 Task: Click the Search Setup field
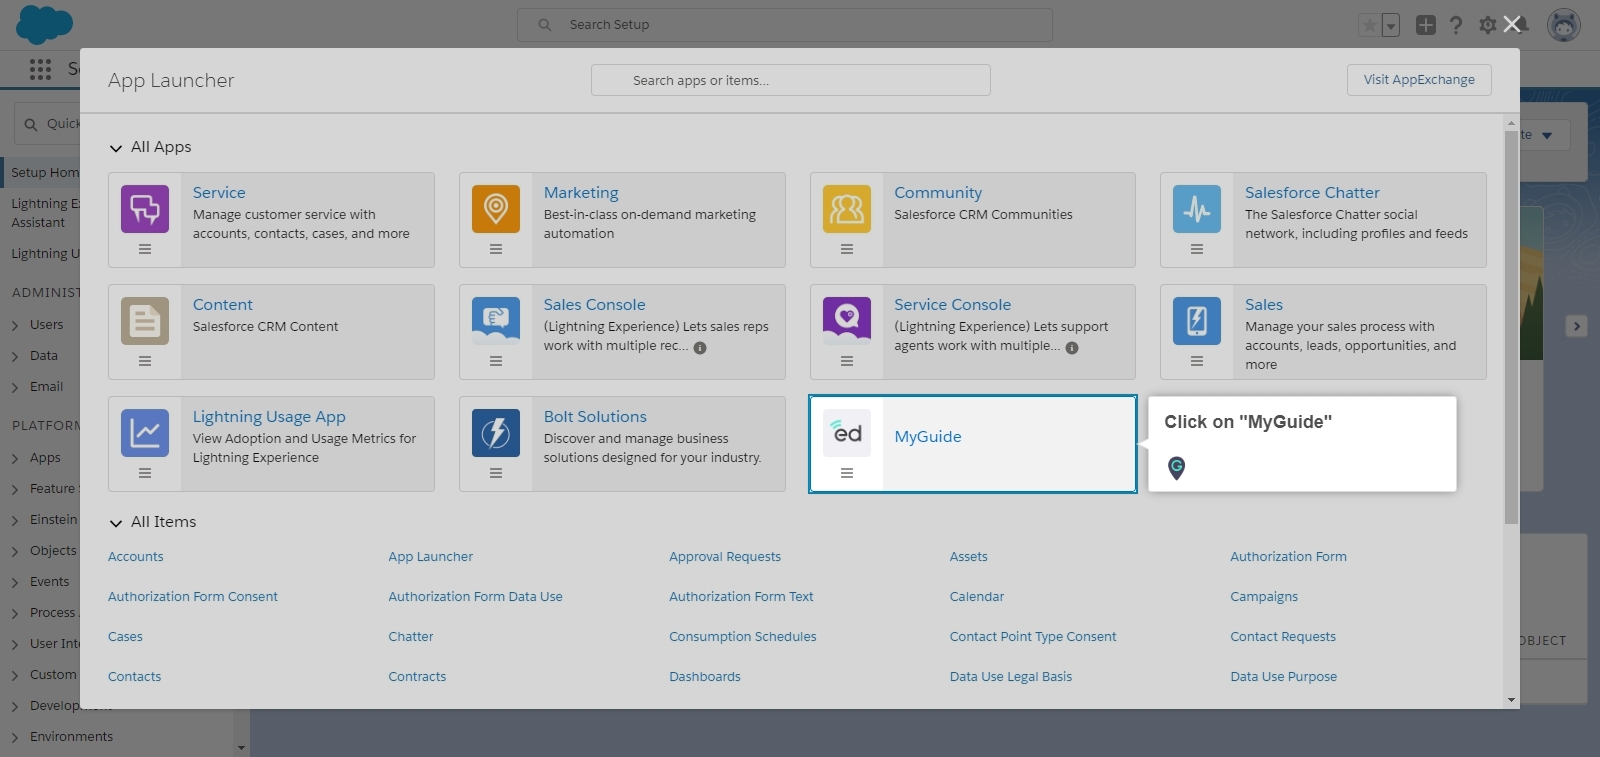pyautogui.click(x=785, y=25)
